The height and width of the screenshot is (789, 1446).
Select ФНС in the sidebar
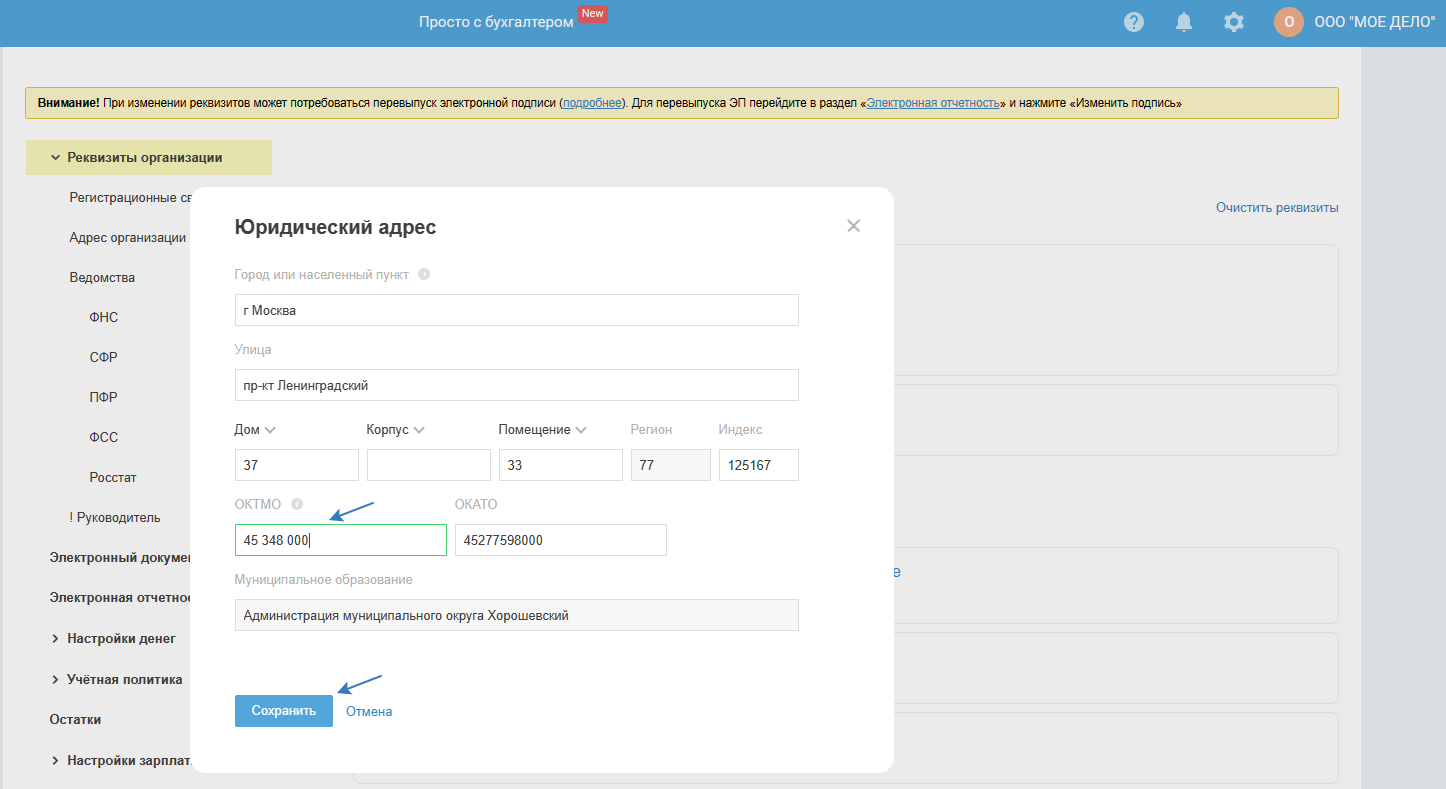[103, 317]
